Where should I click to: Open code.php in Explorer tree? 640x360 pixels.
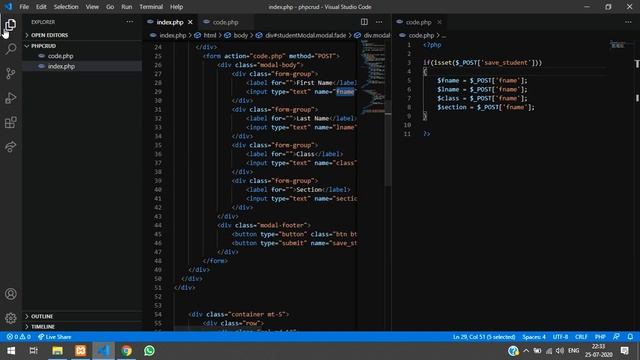pyautogui.click(x=82, y=56)
